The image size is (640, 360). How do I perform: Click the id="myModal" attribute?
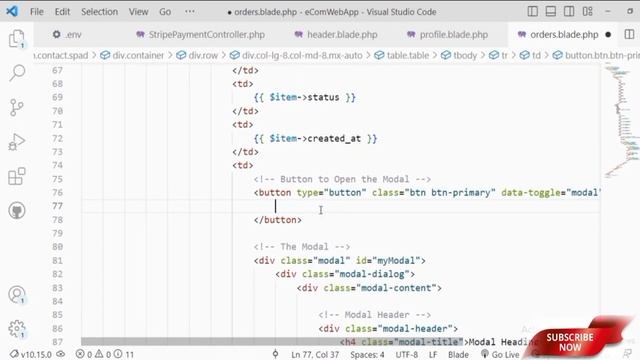pyautogui.click(x=388, y=260)
